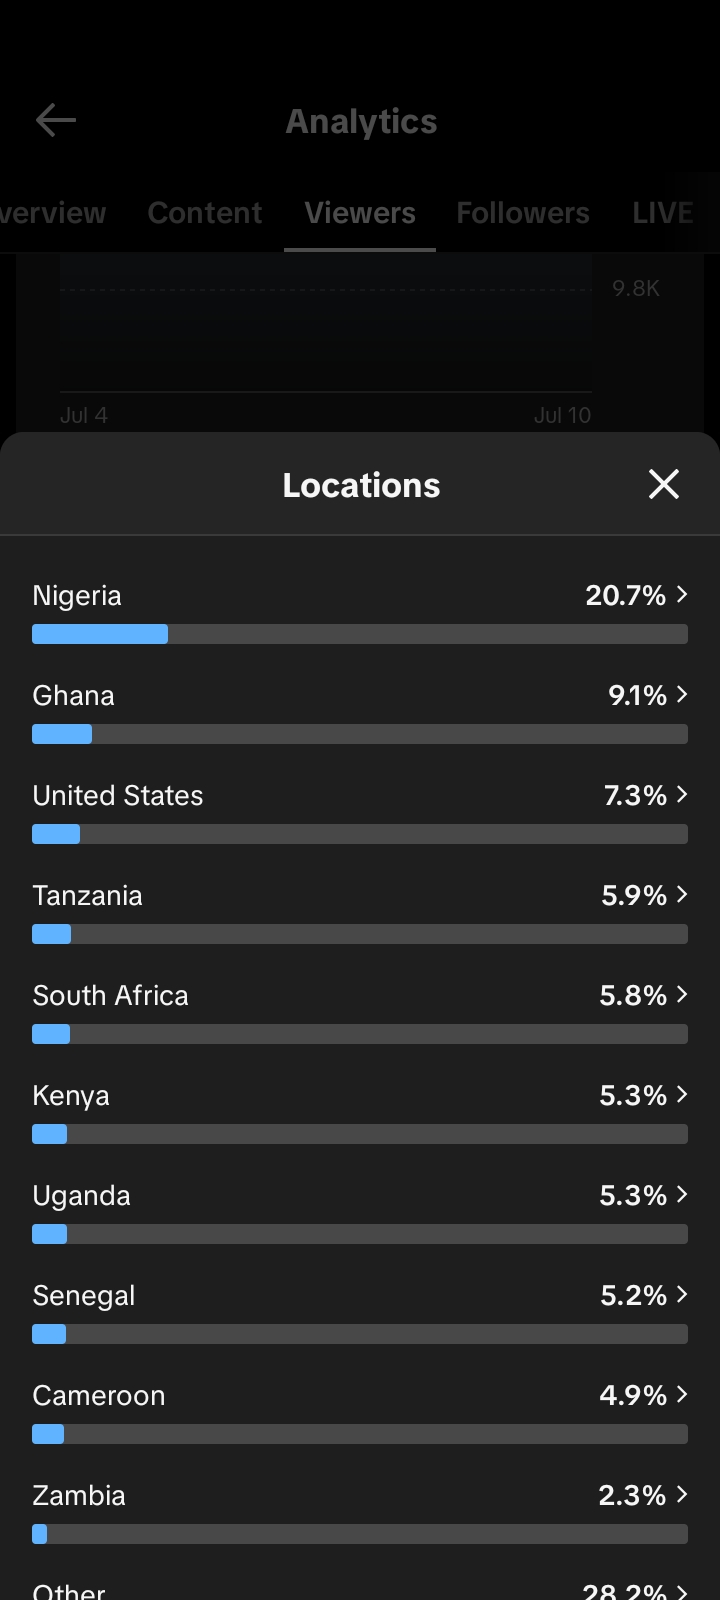
Task: Open the LIVE tab
Action: (x=663, y=213)
